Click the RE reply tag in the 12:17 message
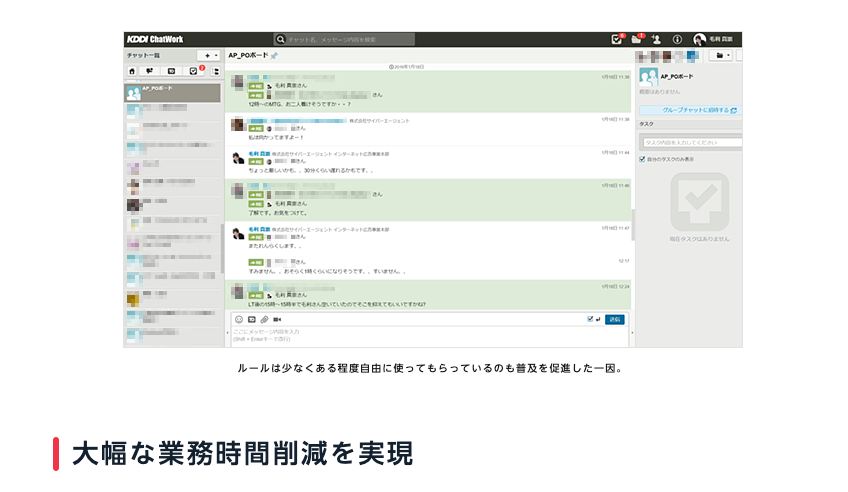Screen dimensions: 848x492 (x=255, y=262)
